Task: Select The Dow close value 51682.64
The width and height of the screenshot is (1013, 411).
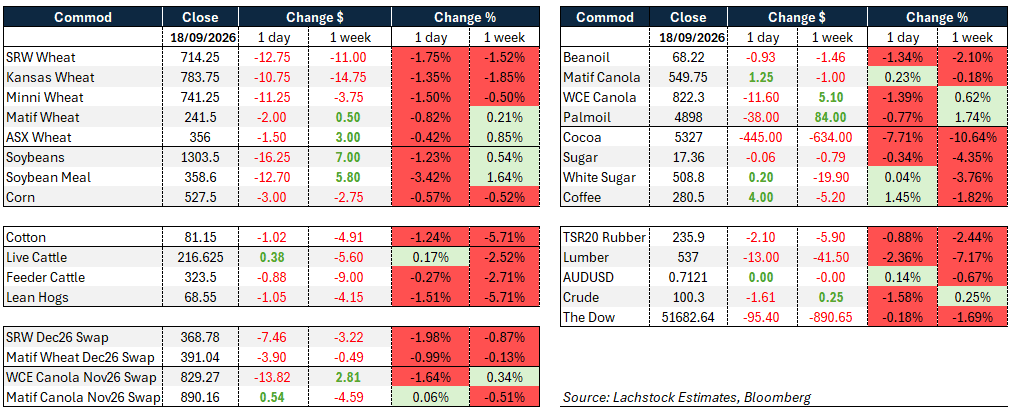Action: (687, 317)
